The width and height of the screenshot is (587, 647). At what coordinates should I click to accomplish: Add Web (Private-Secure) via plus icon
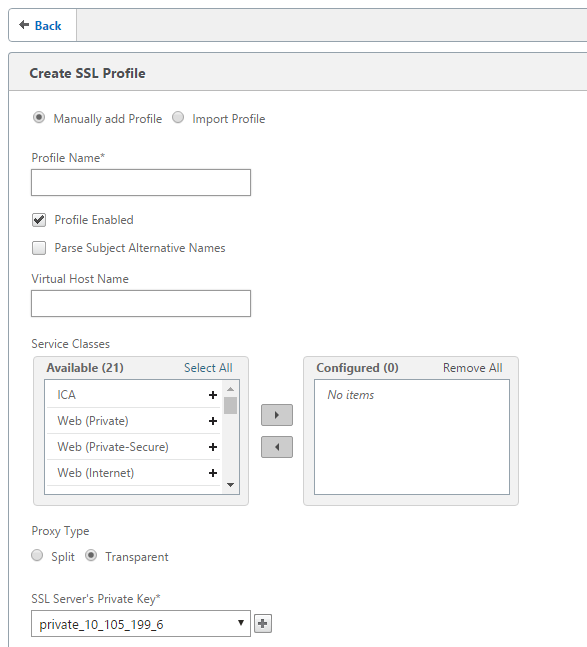(213, 447)
